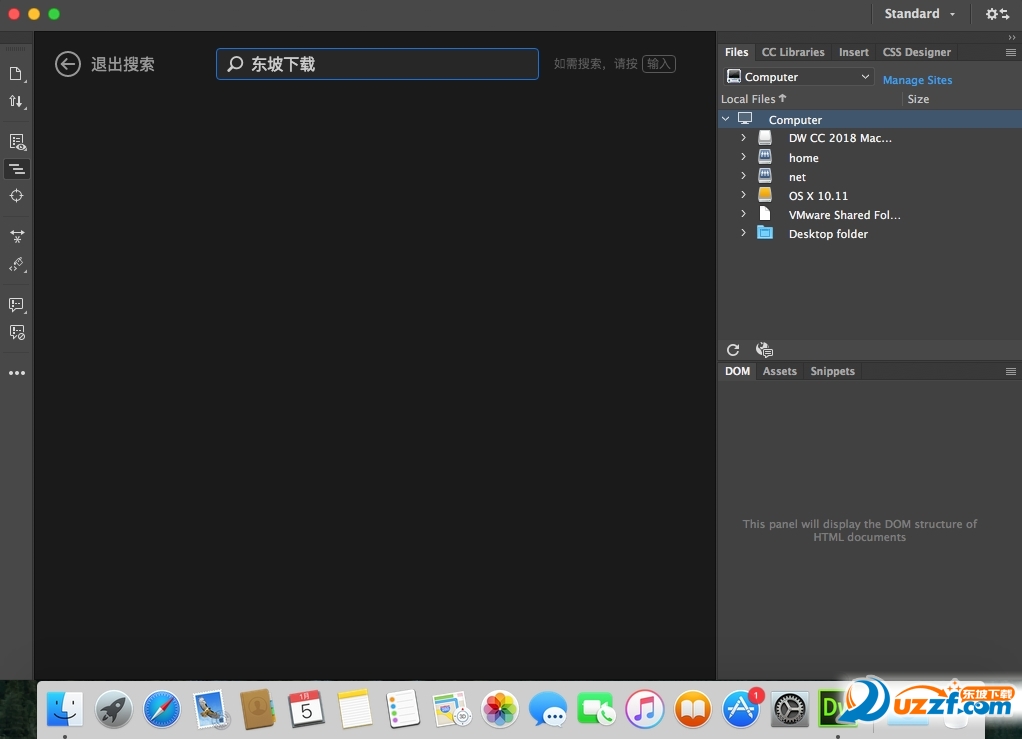1022x739 pixels.
Task: Open Photos from the Dock
Action: 499,709
